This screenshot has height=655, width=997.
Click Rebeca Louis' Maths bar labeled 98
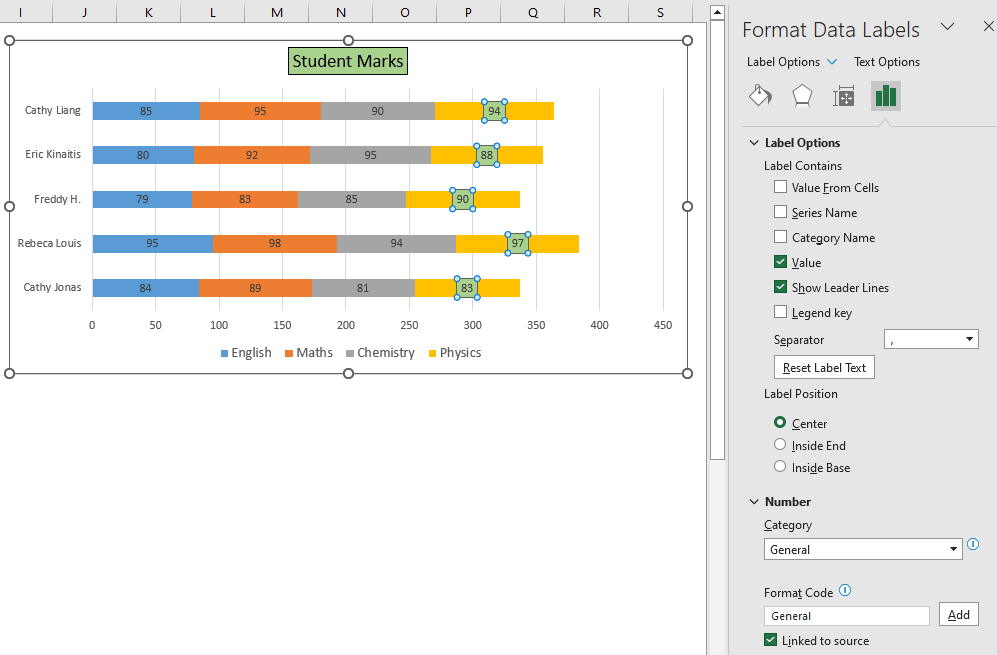coord(275,244)
